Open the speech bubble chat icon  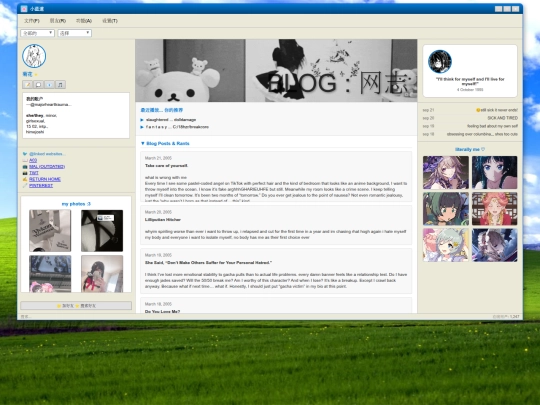click(x=38, y=84)
